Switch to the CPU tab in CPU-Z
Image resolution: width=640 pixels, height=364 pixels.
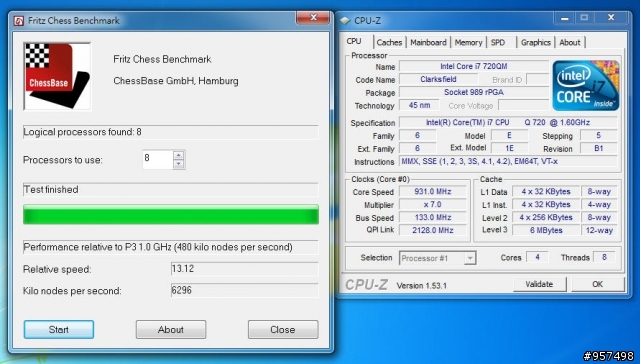coord(354,41)
